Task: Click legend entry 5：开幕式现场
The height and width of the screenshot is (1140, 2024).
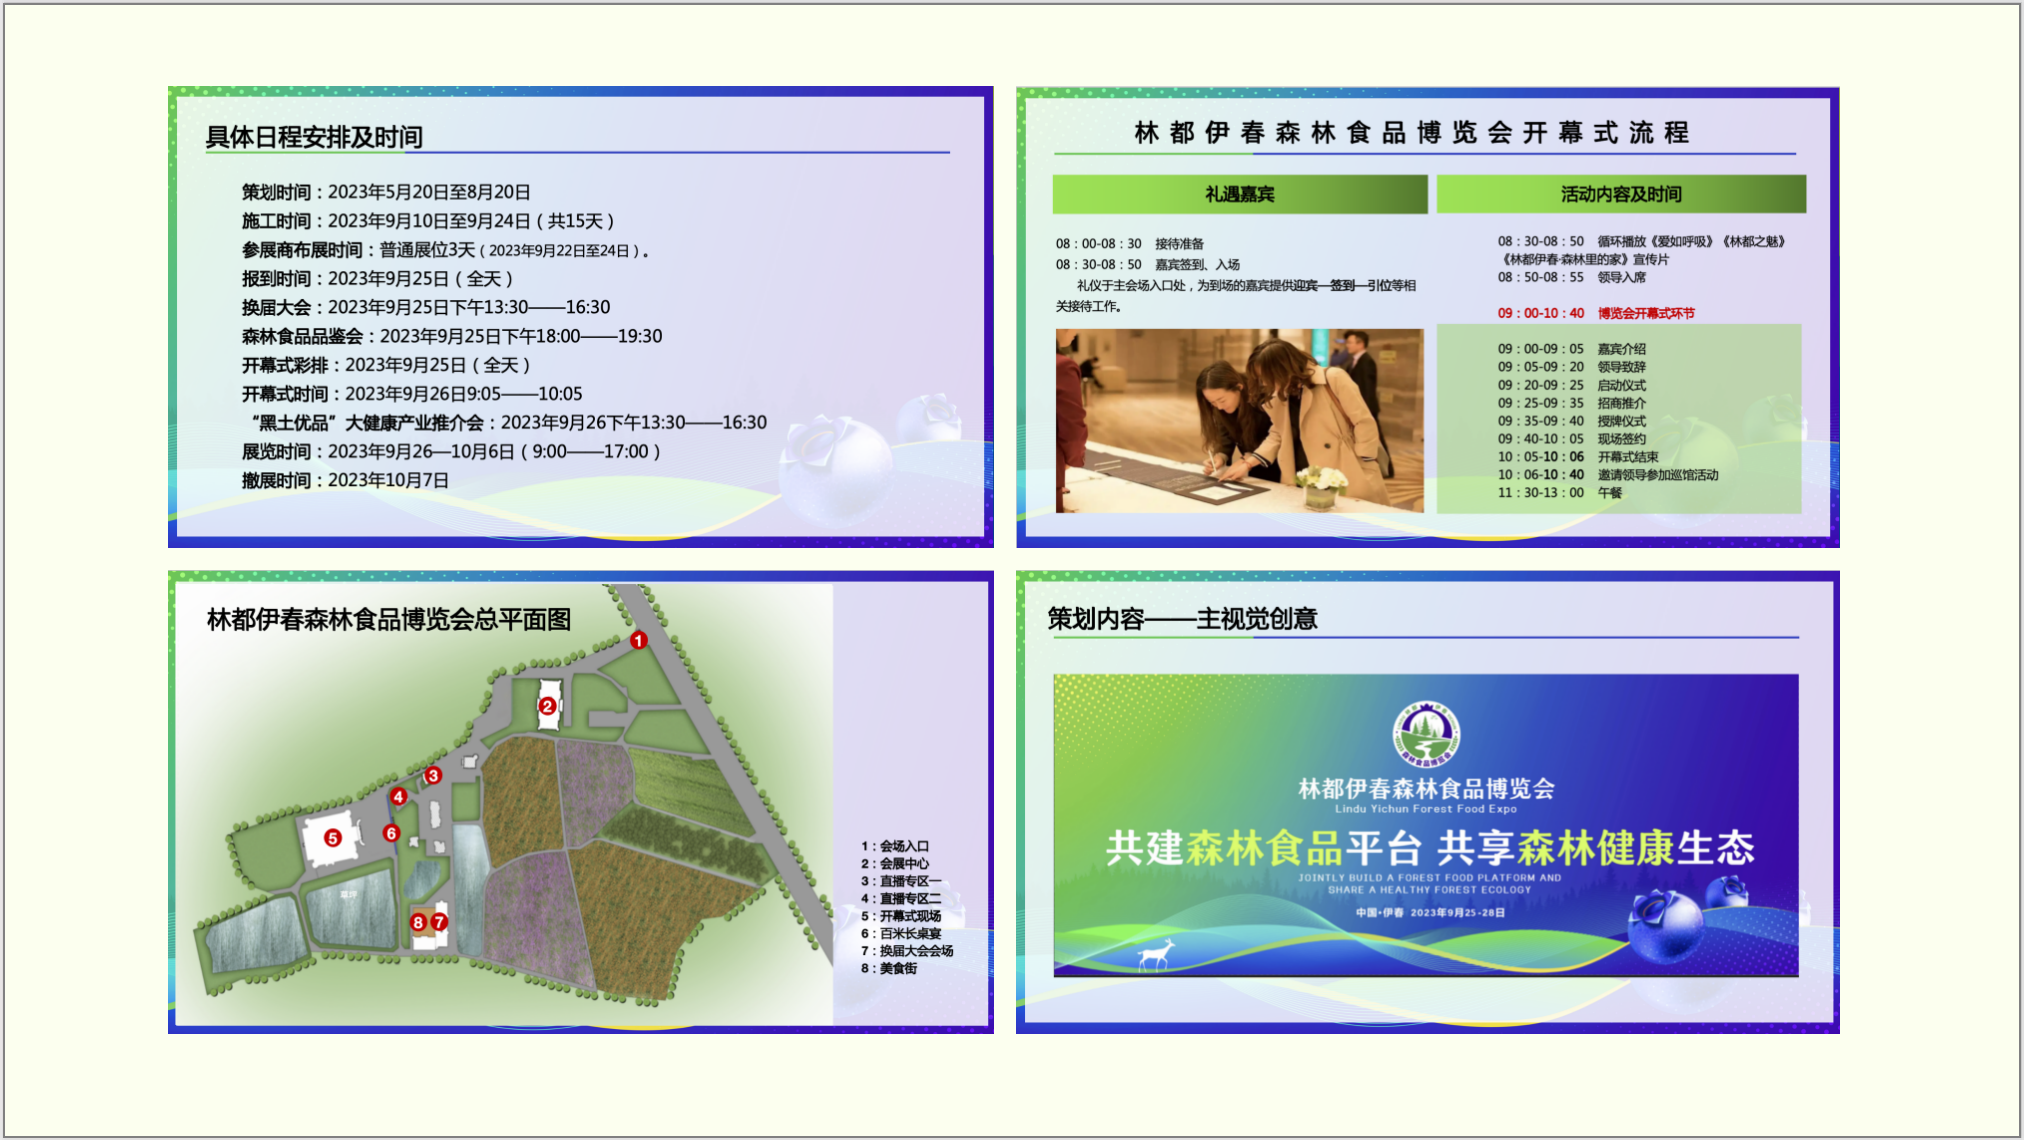Action: tap(901, 916)
